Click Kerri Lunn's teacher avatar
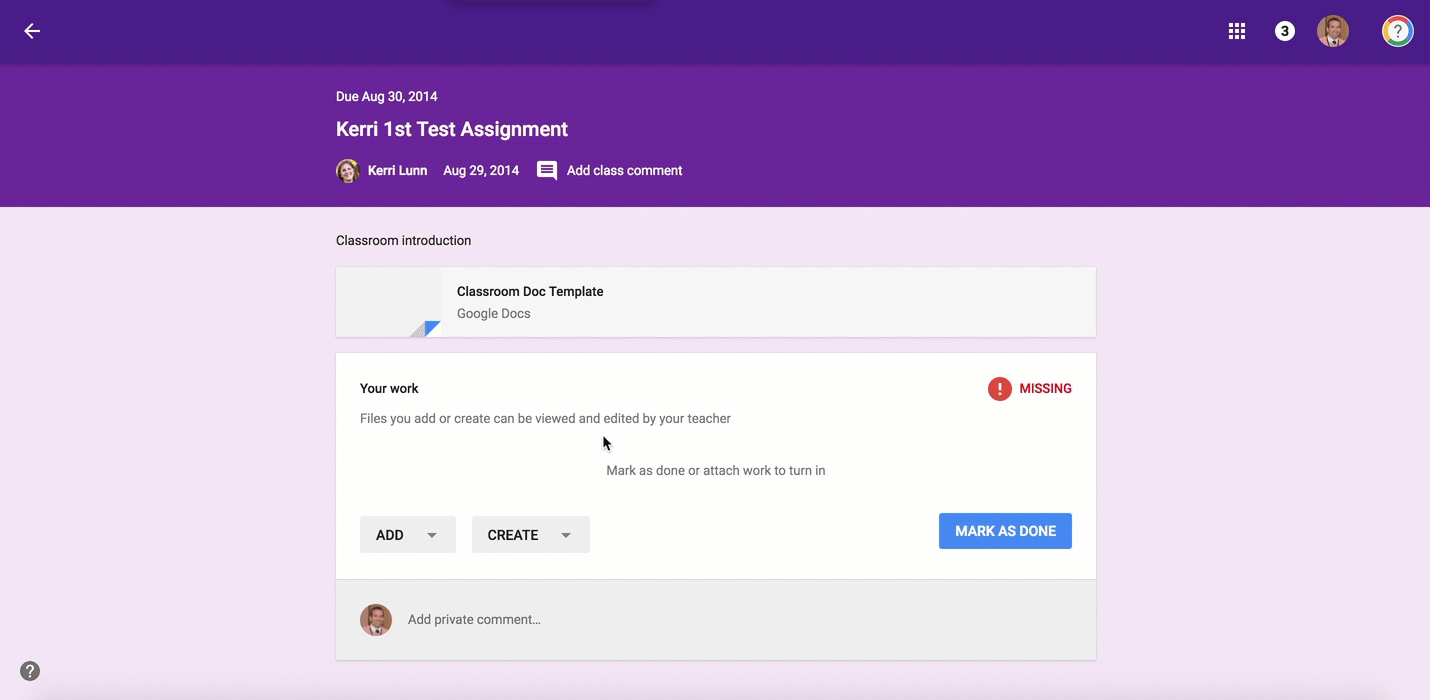 pos(348,171)
